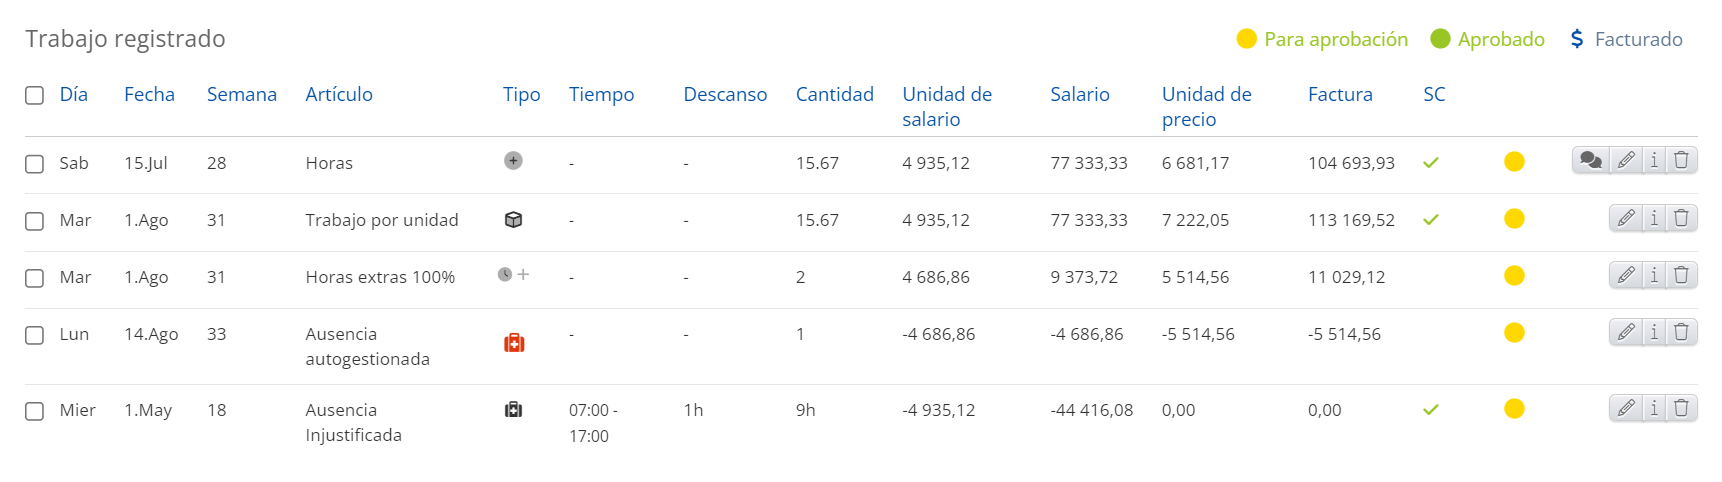Screen dimensions: 1722x482
Task: Edit the Ausencia autogestionada entry
Action: 1627,332
